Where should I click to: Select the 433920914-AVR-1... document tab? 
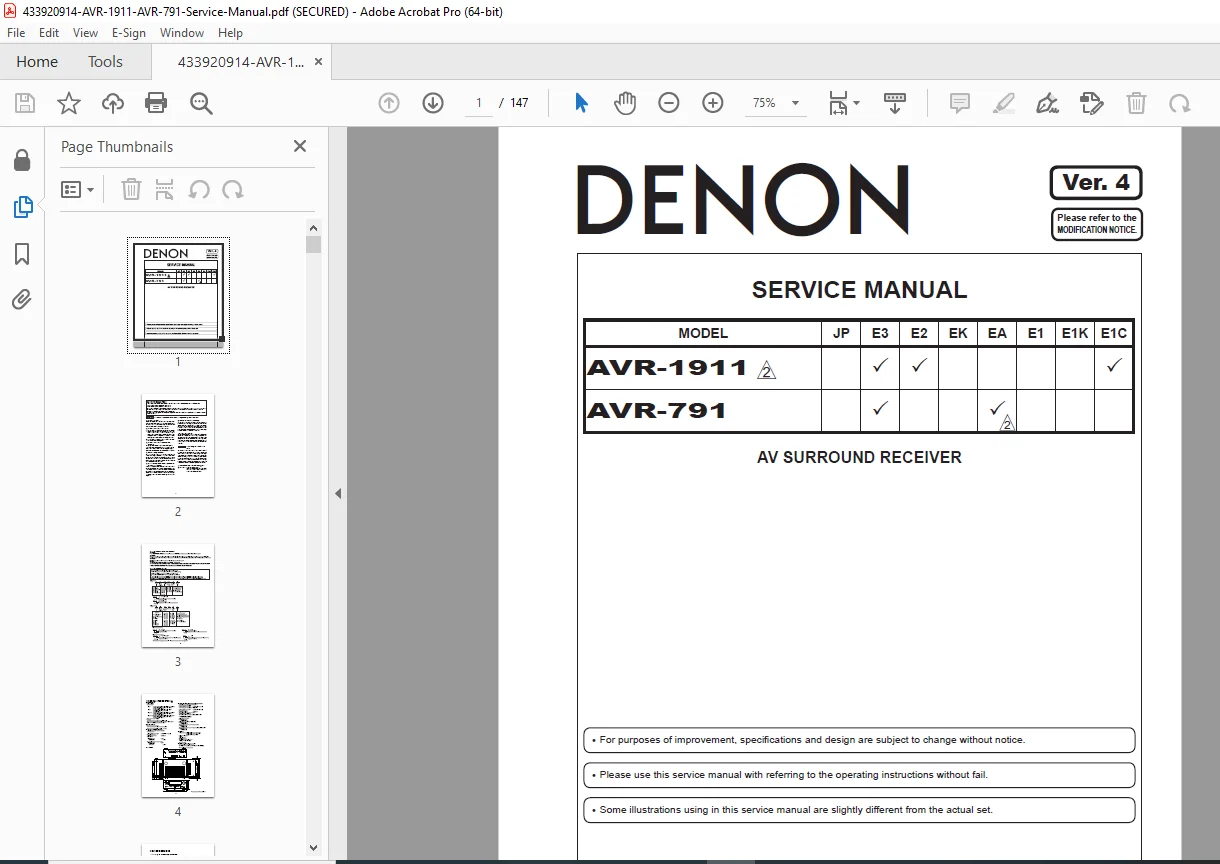click(x=241, y=62)
